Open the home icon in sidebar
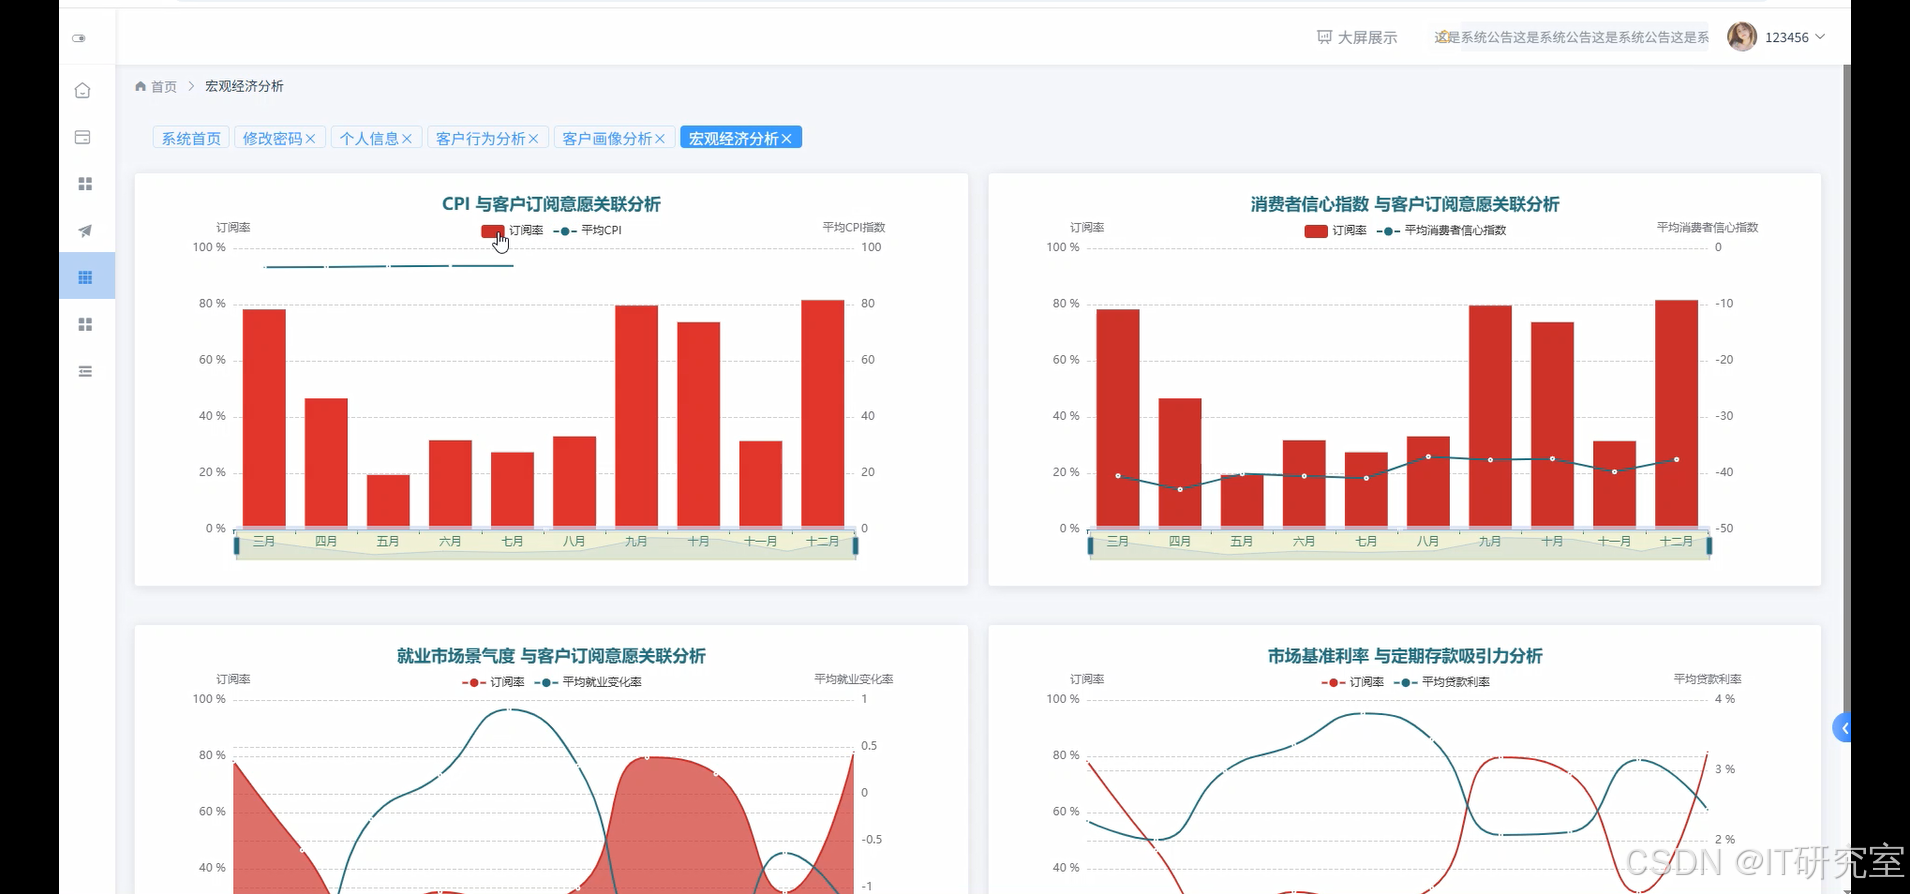The height and width of the screenshot is (894, 1910). [x=83, y=90]
